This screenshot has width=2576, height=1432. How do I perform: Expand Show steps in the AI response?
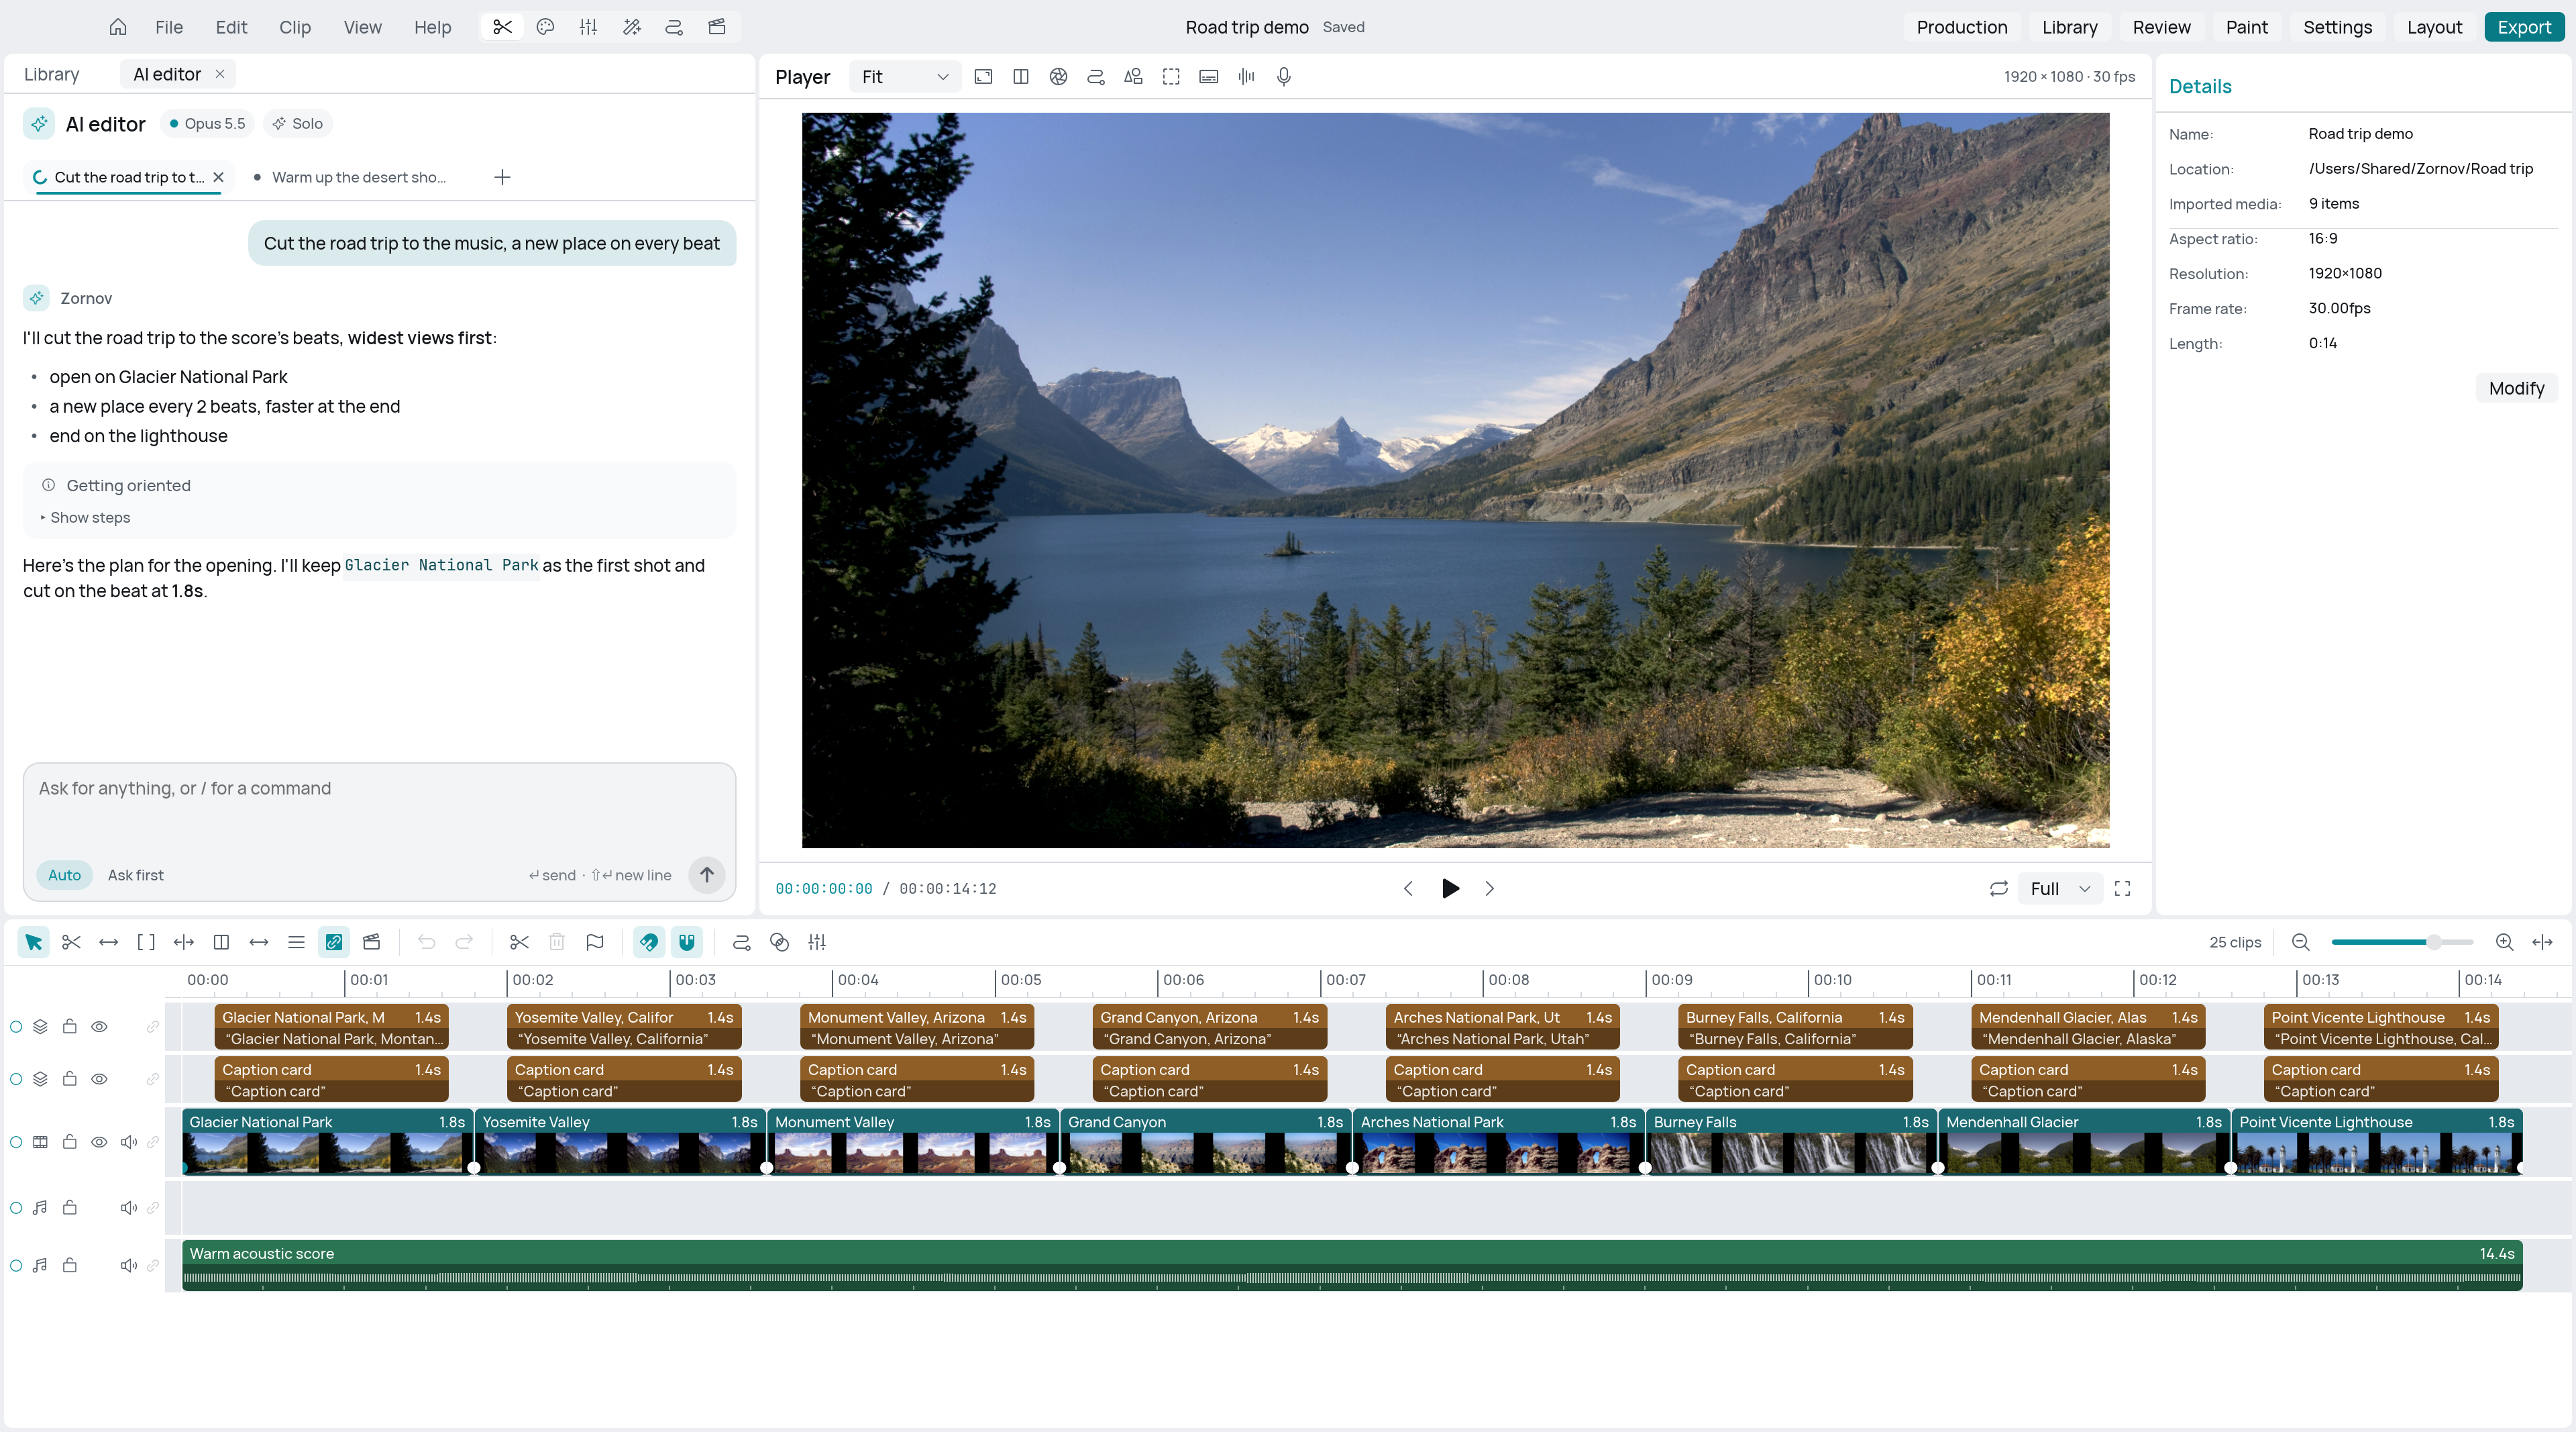(x=85, y=517)
